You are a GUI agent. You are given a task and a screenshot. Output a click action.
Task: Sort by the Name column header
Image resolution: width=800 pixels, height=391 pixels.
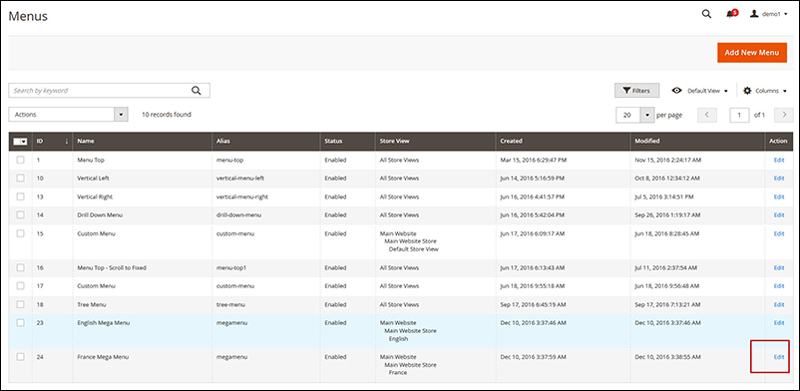(x=142, y=141)
